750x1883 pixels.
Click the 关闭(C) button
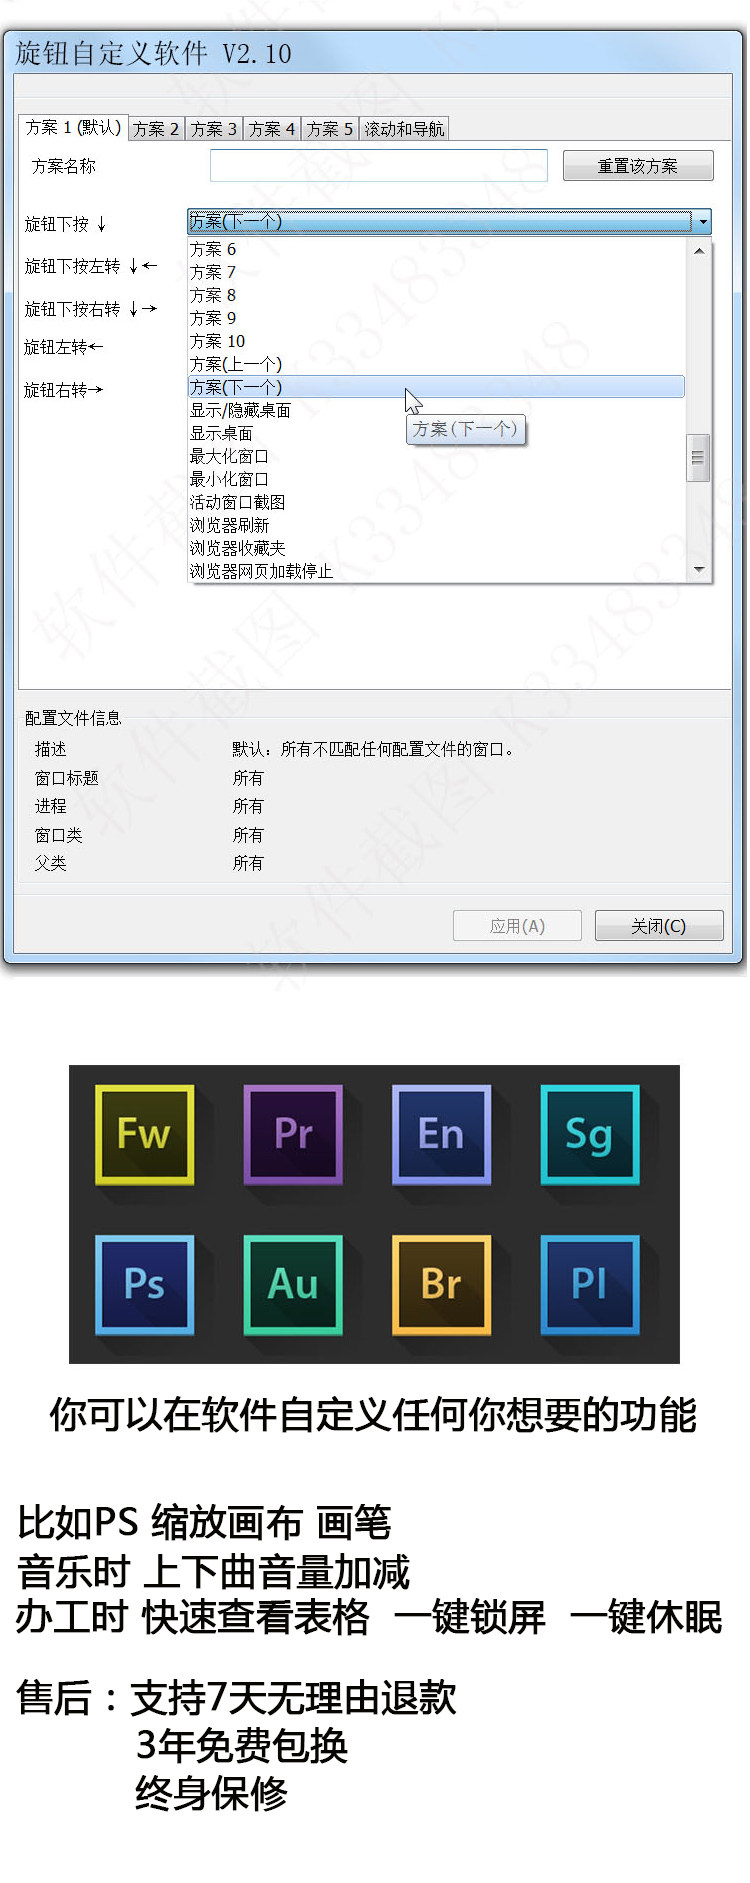point(659,926)
